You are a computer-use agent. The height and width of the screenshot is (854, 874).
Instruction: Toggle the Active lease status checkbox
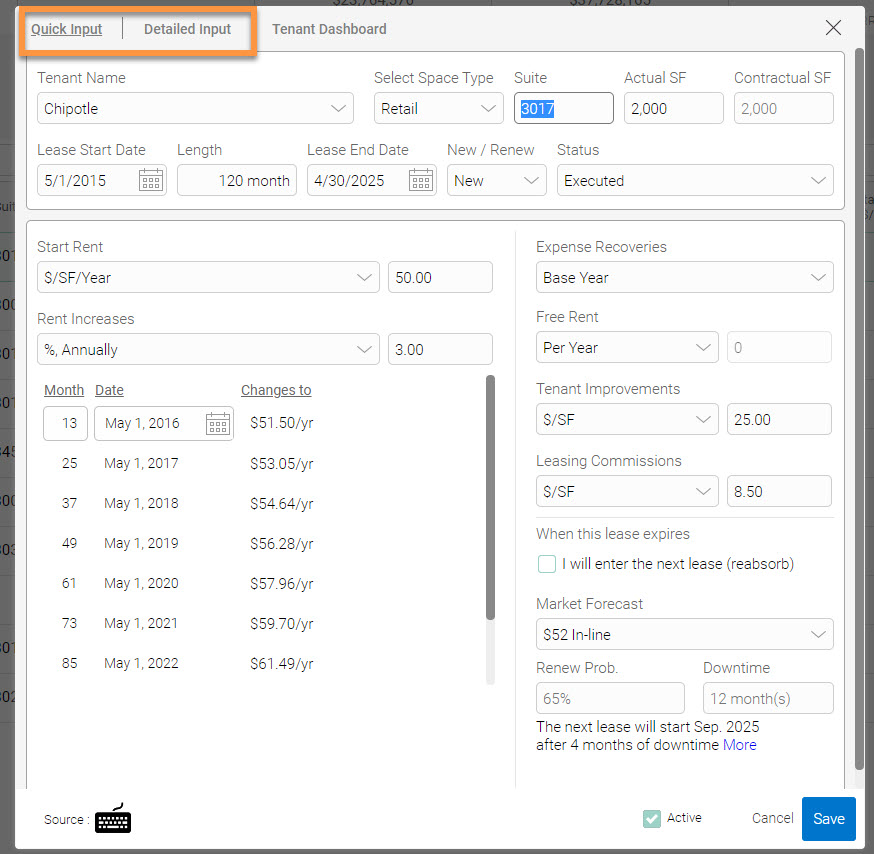click(653, 817)
